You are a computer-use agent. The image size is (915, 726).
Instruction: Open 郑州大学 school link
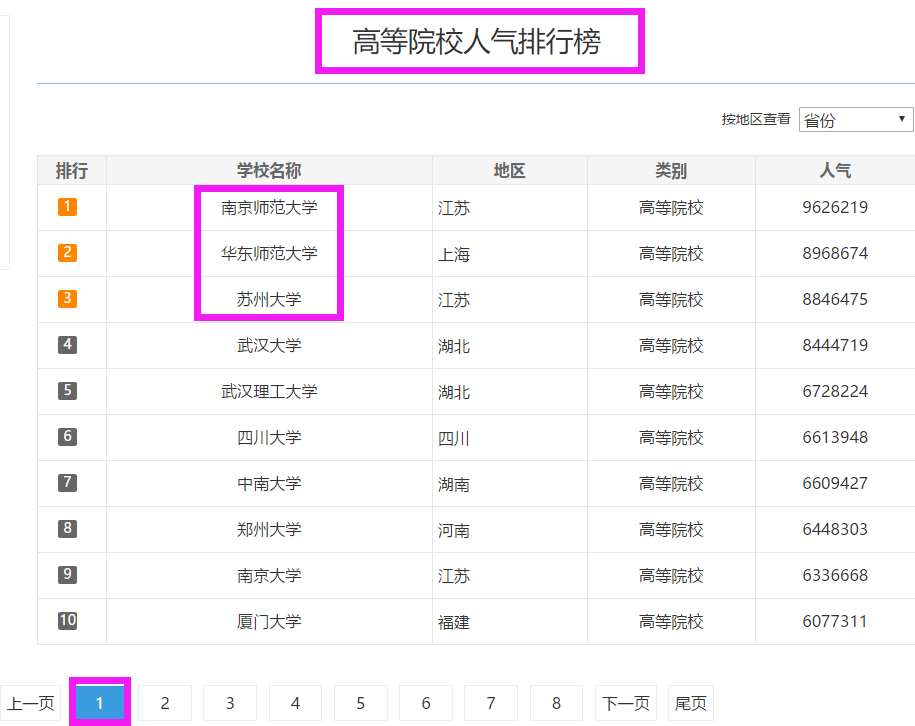pos(269,530)
